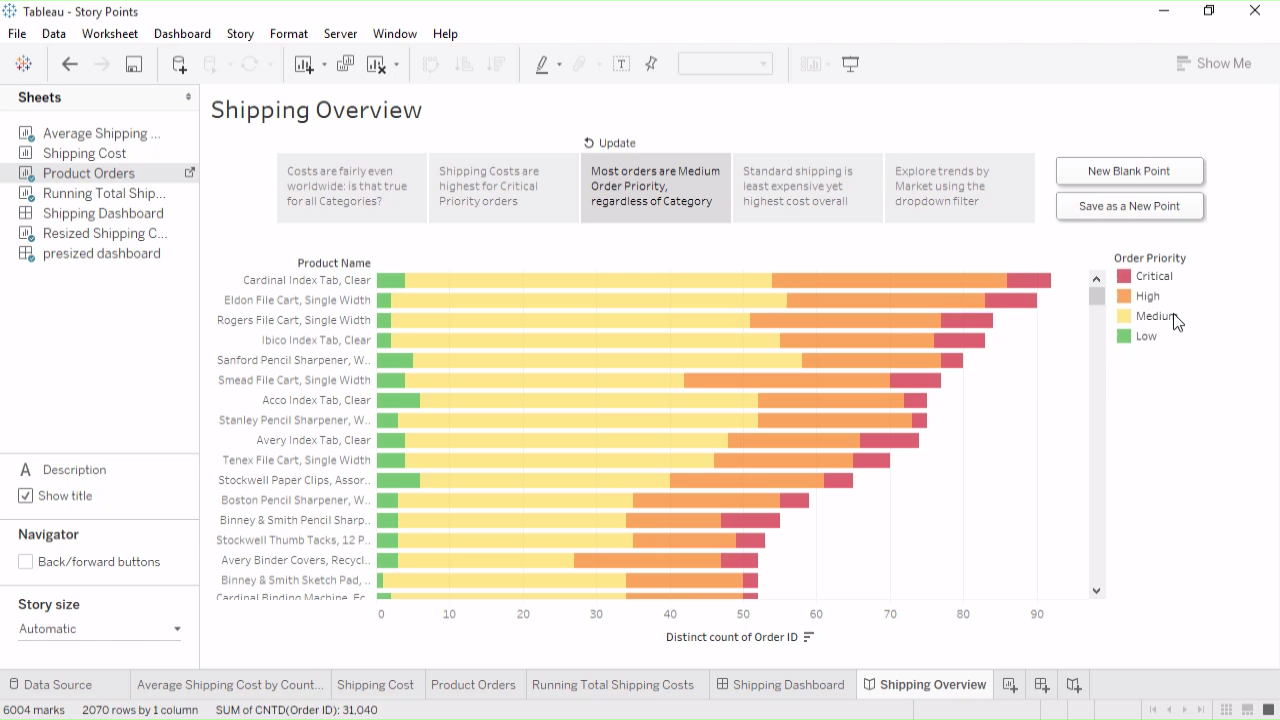
Task: Uncheck the Show title checkbox
Action: (x=26, y=496)
